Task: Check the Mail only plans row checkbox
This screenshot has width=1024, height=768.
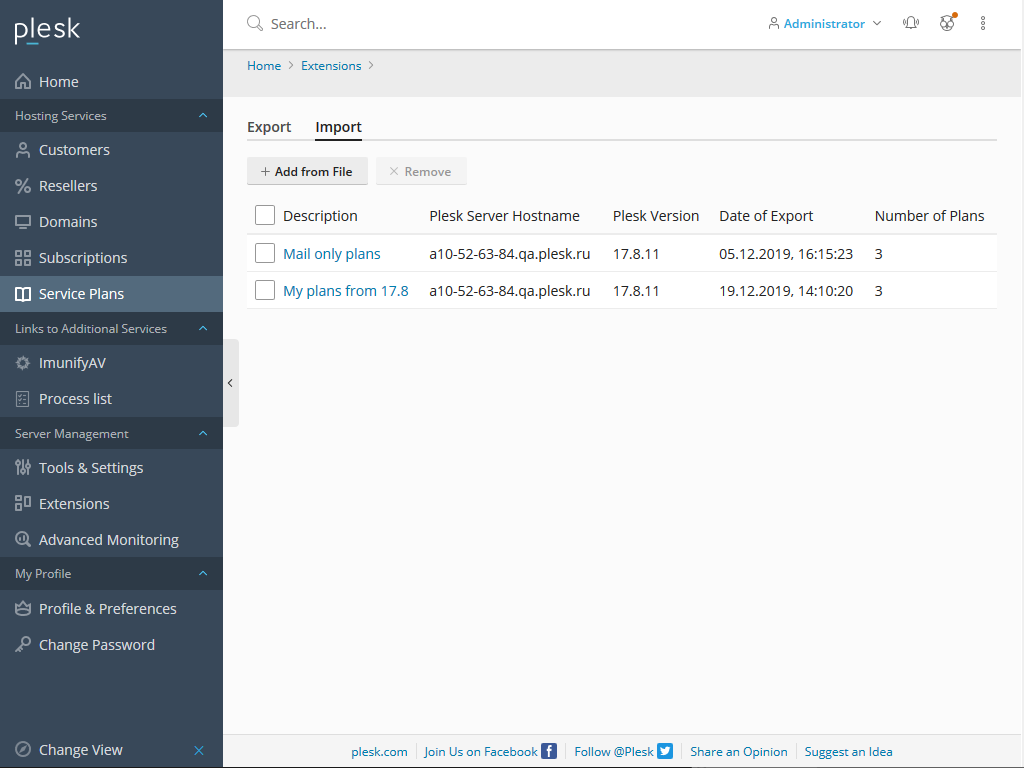Action: tap(265, 254)
